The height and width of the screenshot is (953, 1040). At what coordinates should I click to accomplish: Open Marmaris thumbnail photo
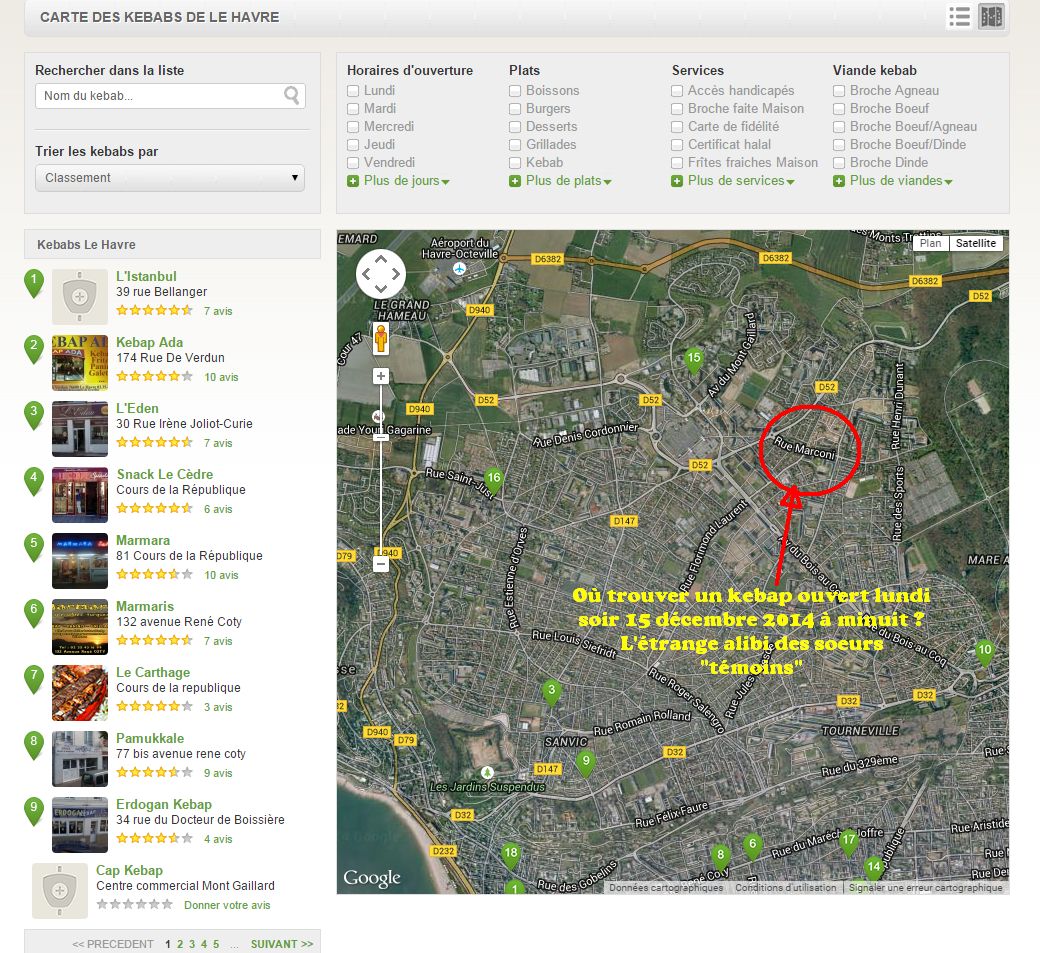tap(80, 627)
